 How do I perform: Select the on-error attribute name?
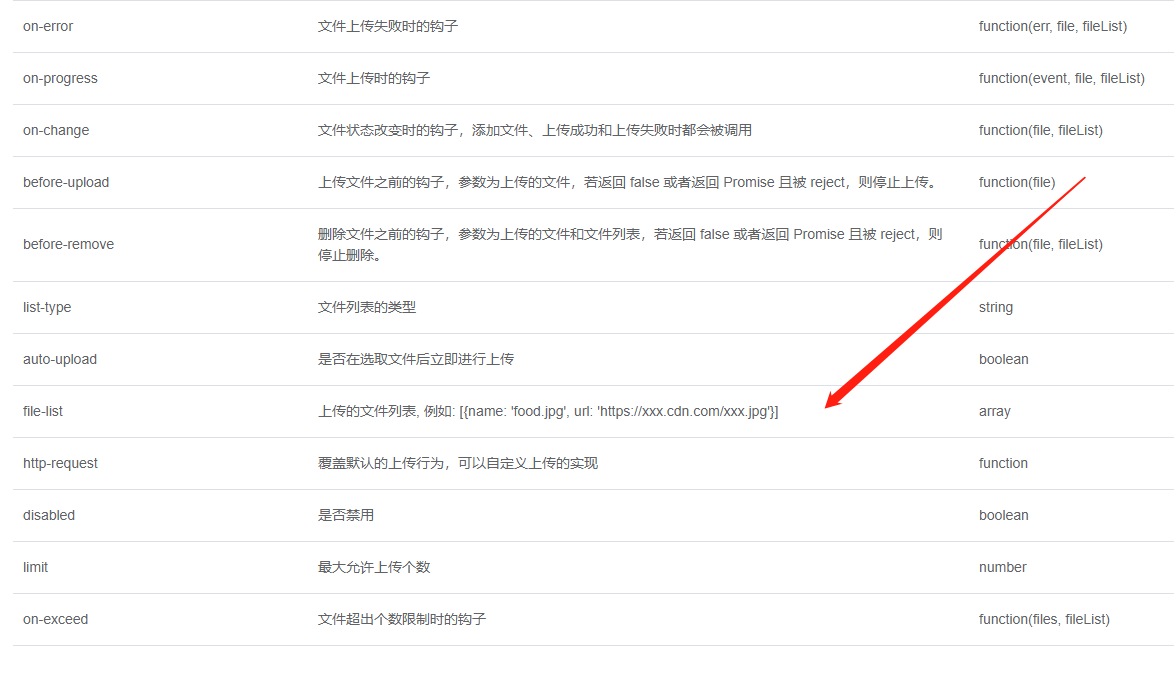pos(47,26)
